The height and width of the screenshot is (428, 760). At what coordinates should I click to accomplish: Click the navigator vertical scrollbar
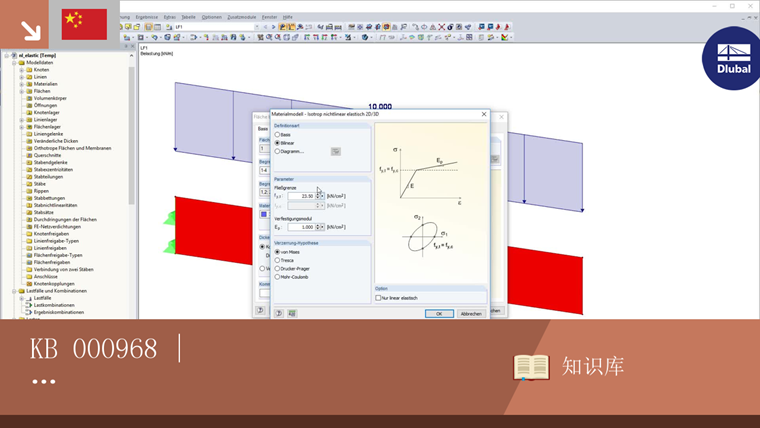point(131,136)
